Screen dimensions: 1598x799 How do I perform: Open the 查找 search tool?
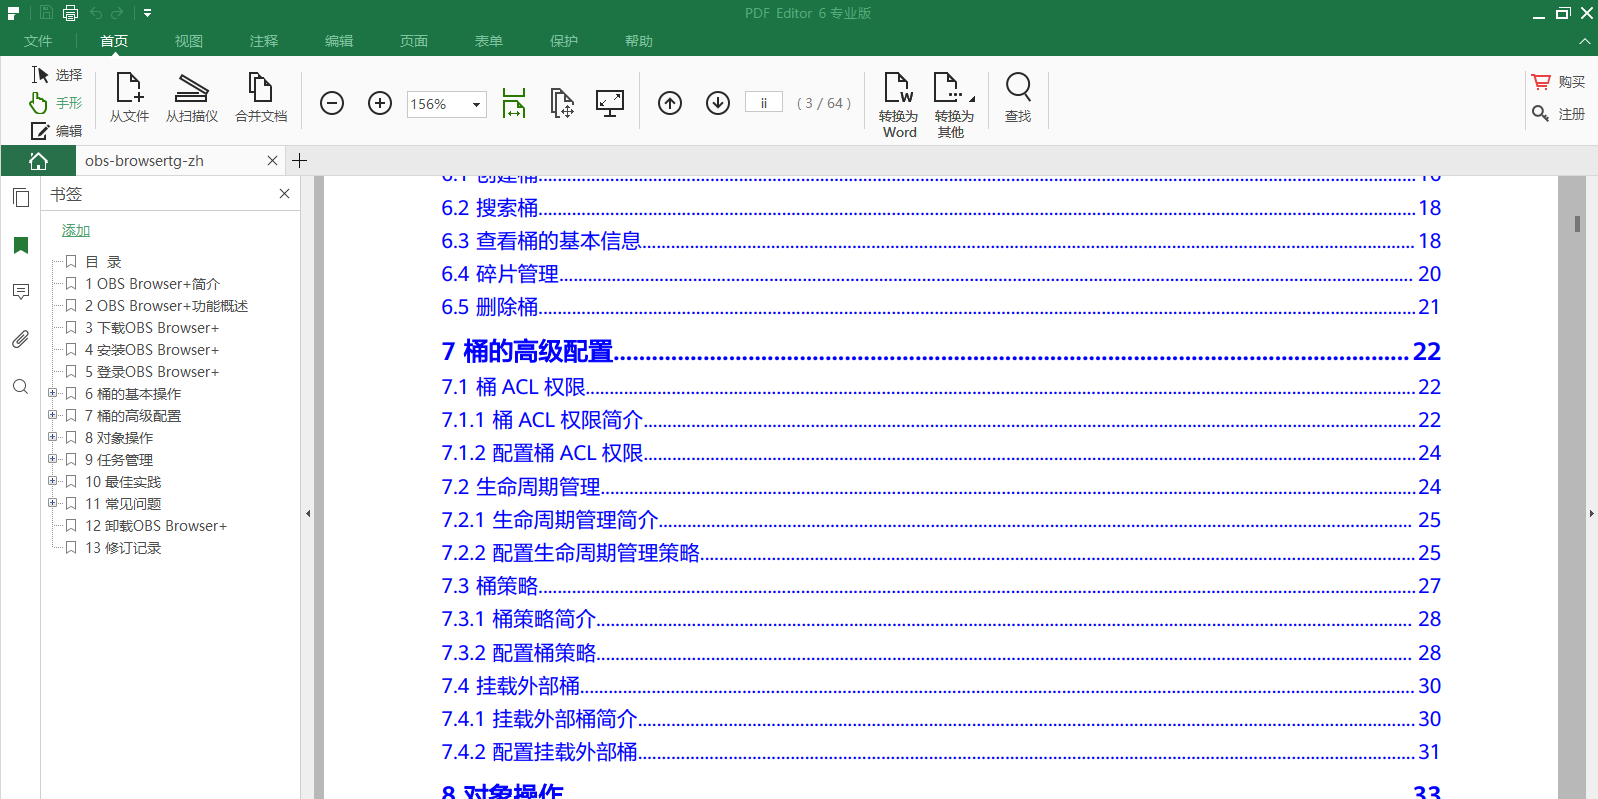coord(1018,98)
